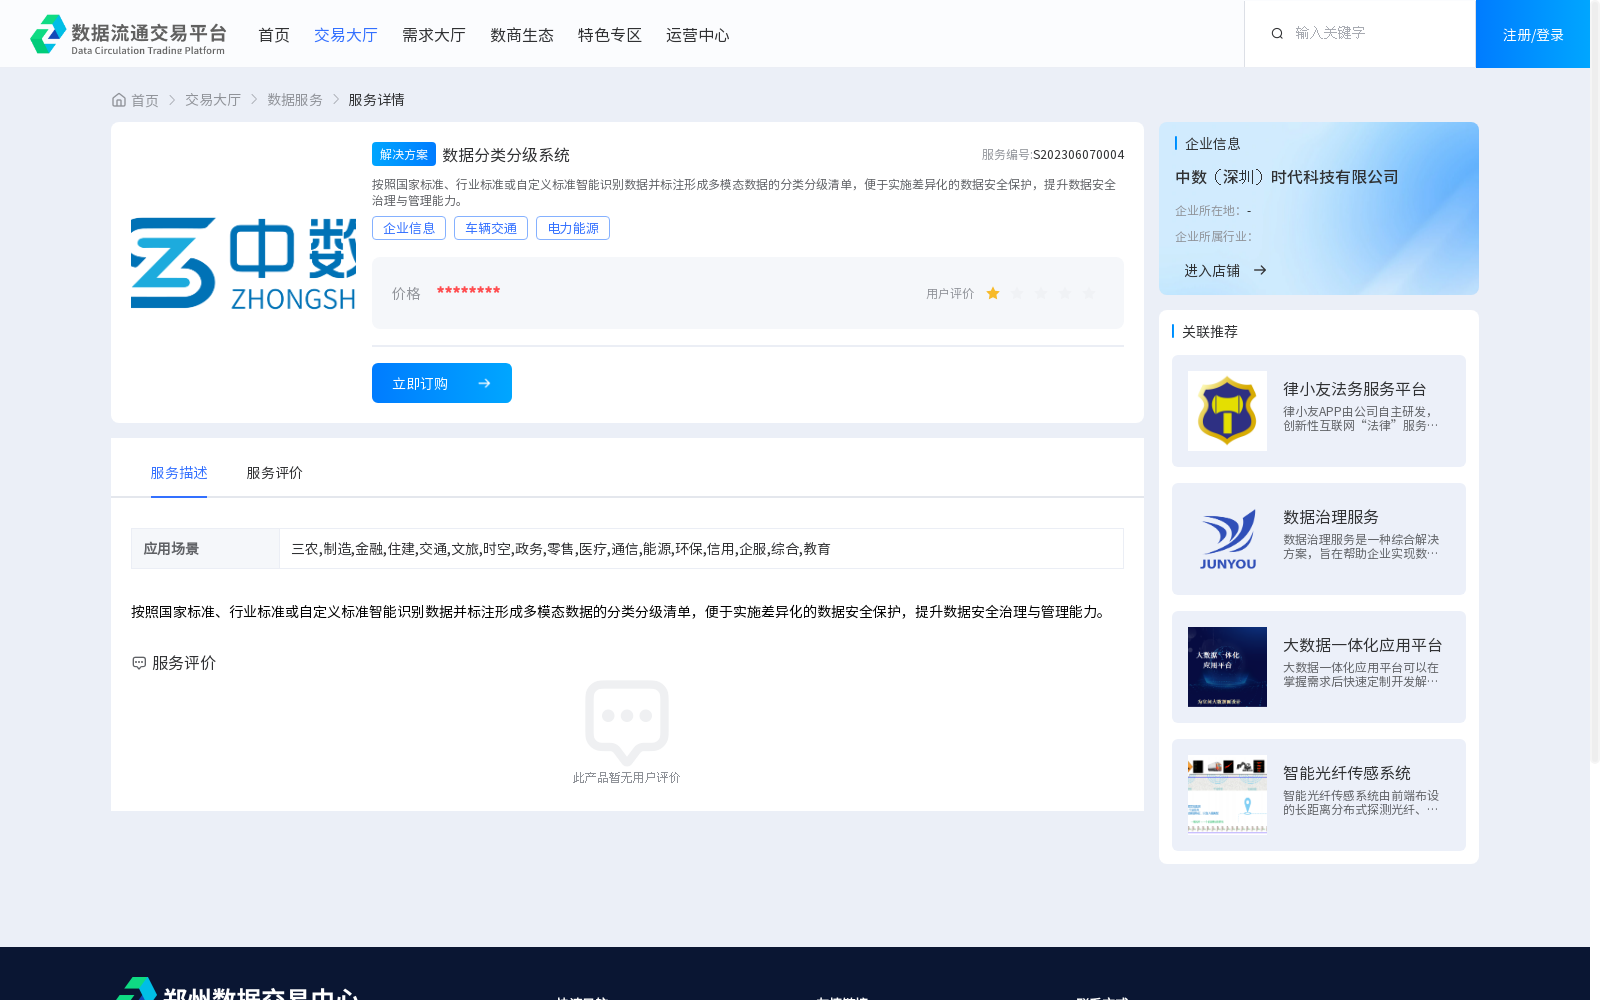Switch to 服务描述 tab
The width and height of the screenshot is (1600, 1000).
coord(179,473)
